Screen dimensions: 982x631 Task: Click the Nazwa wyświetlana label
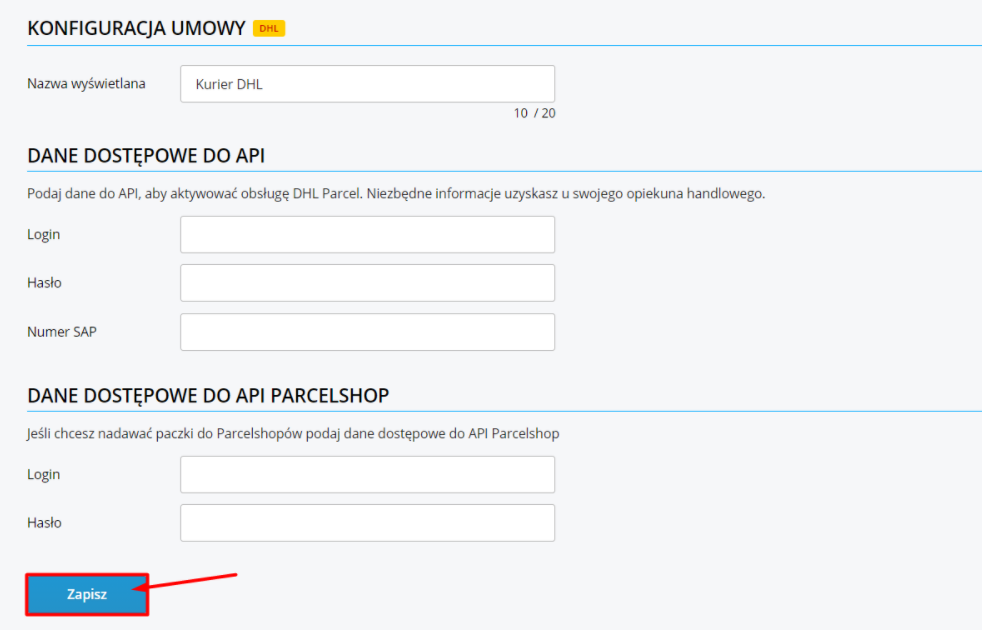pyautogui.click(x=86, y=83)
